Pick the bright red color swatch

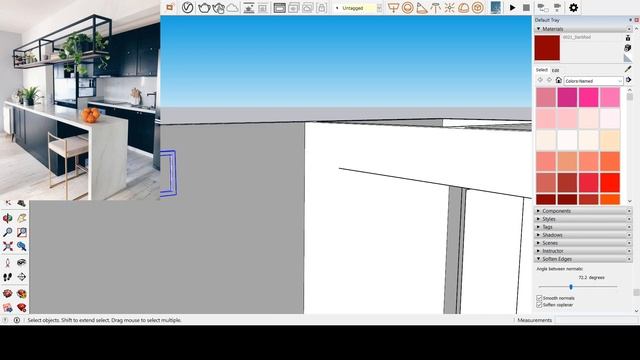point(610,182)
